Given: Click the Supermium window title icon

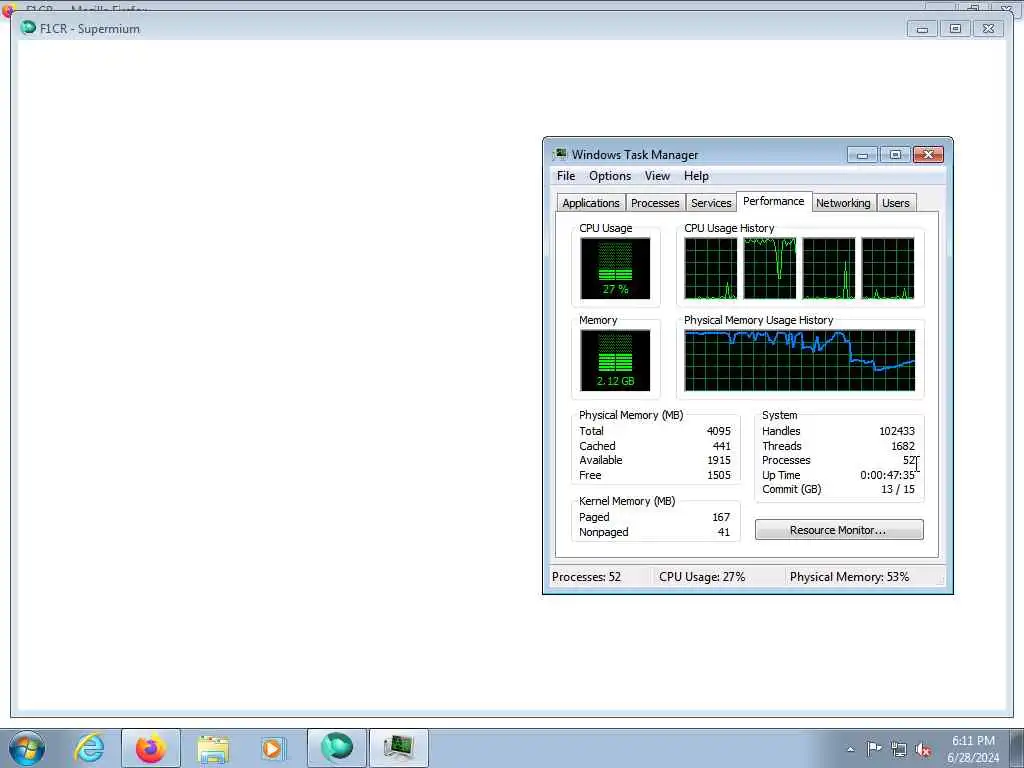Looking at the screenshot, I should pos(28,27).
